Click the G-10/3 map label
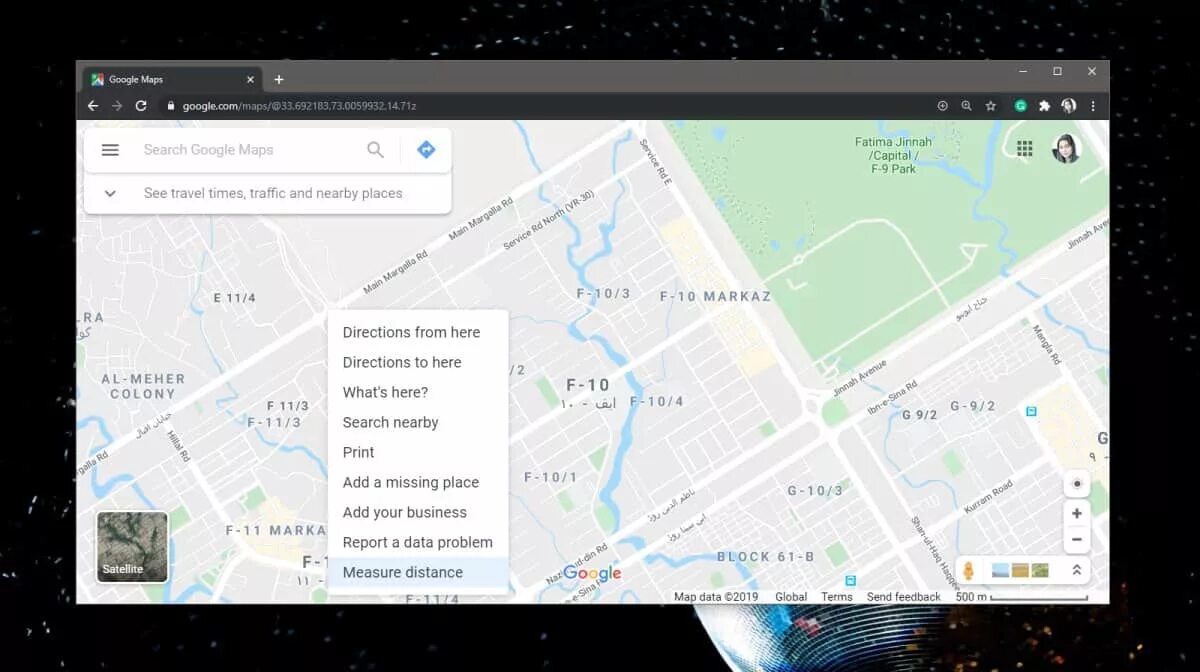This screenshot has height=672, width=1200. (x=815, y=491)
